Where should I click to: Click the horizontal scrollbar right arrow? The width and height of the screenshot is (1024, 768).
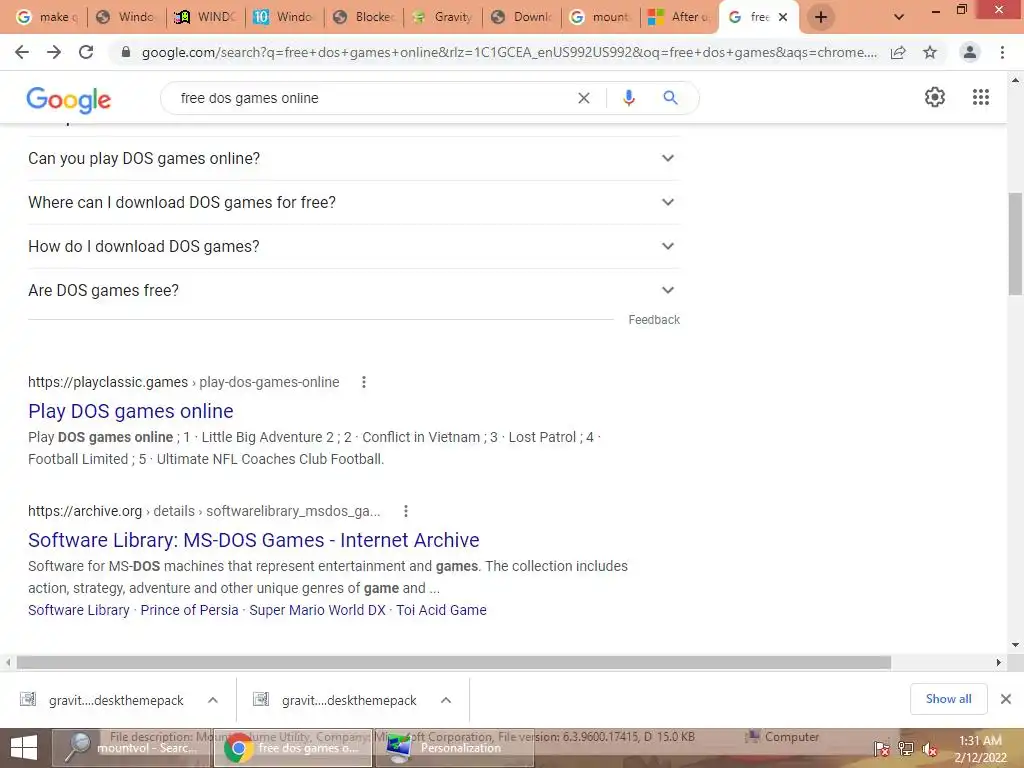click(999, 662)
